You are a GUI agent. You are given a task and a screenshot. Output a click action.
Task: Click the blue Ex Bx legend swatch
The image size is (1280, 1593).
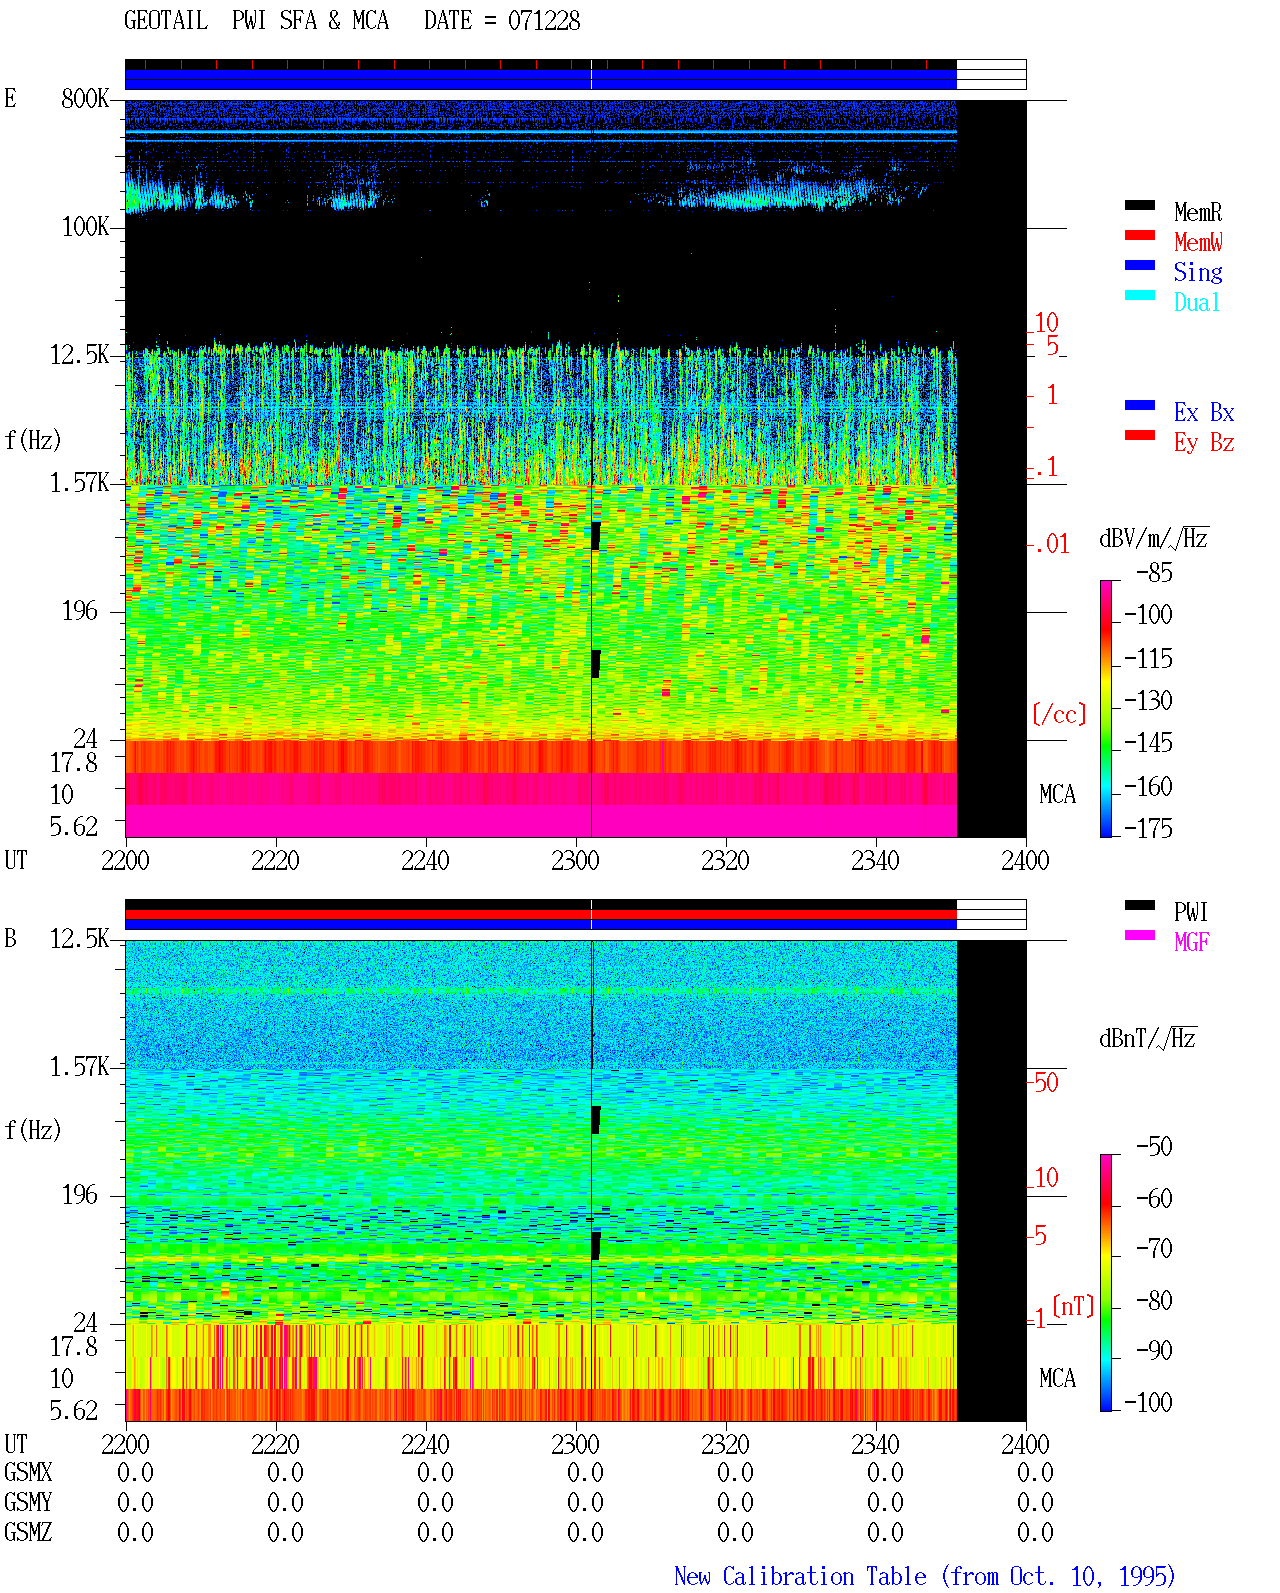coord(1140,405)
